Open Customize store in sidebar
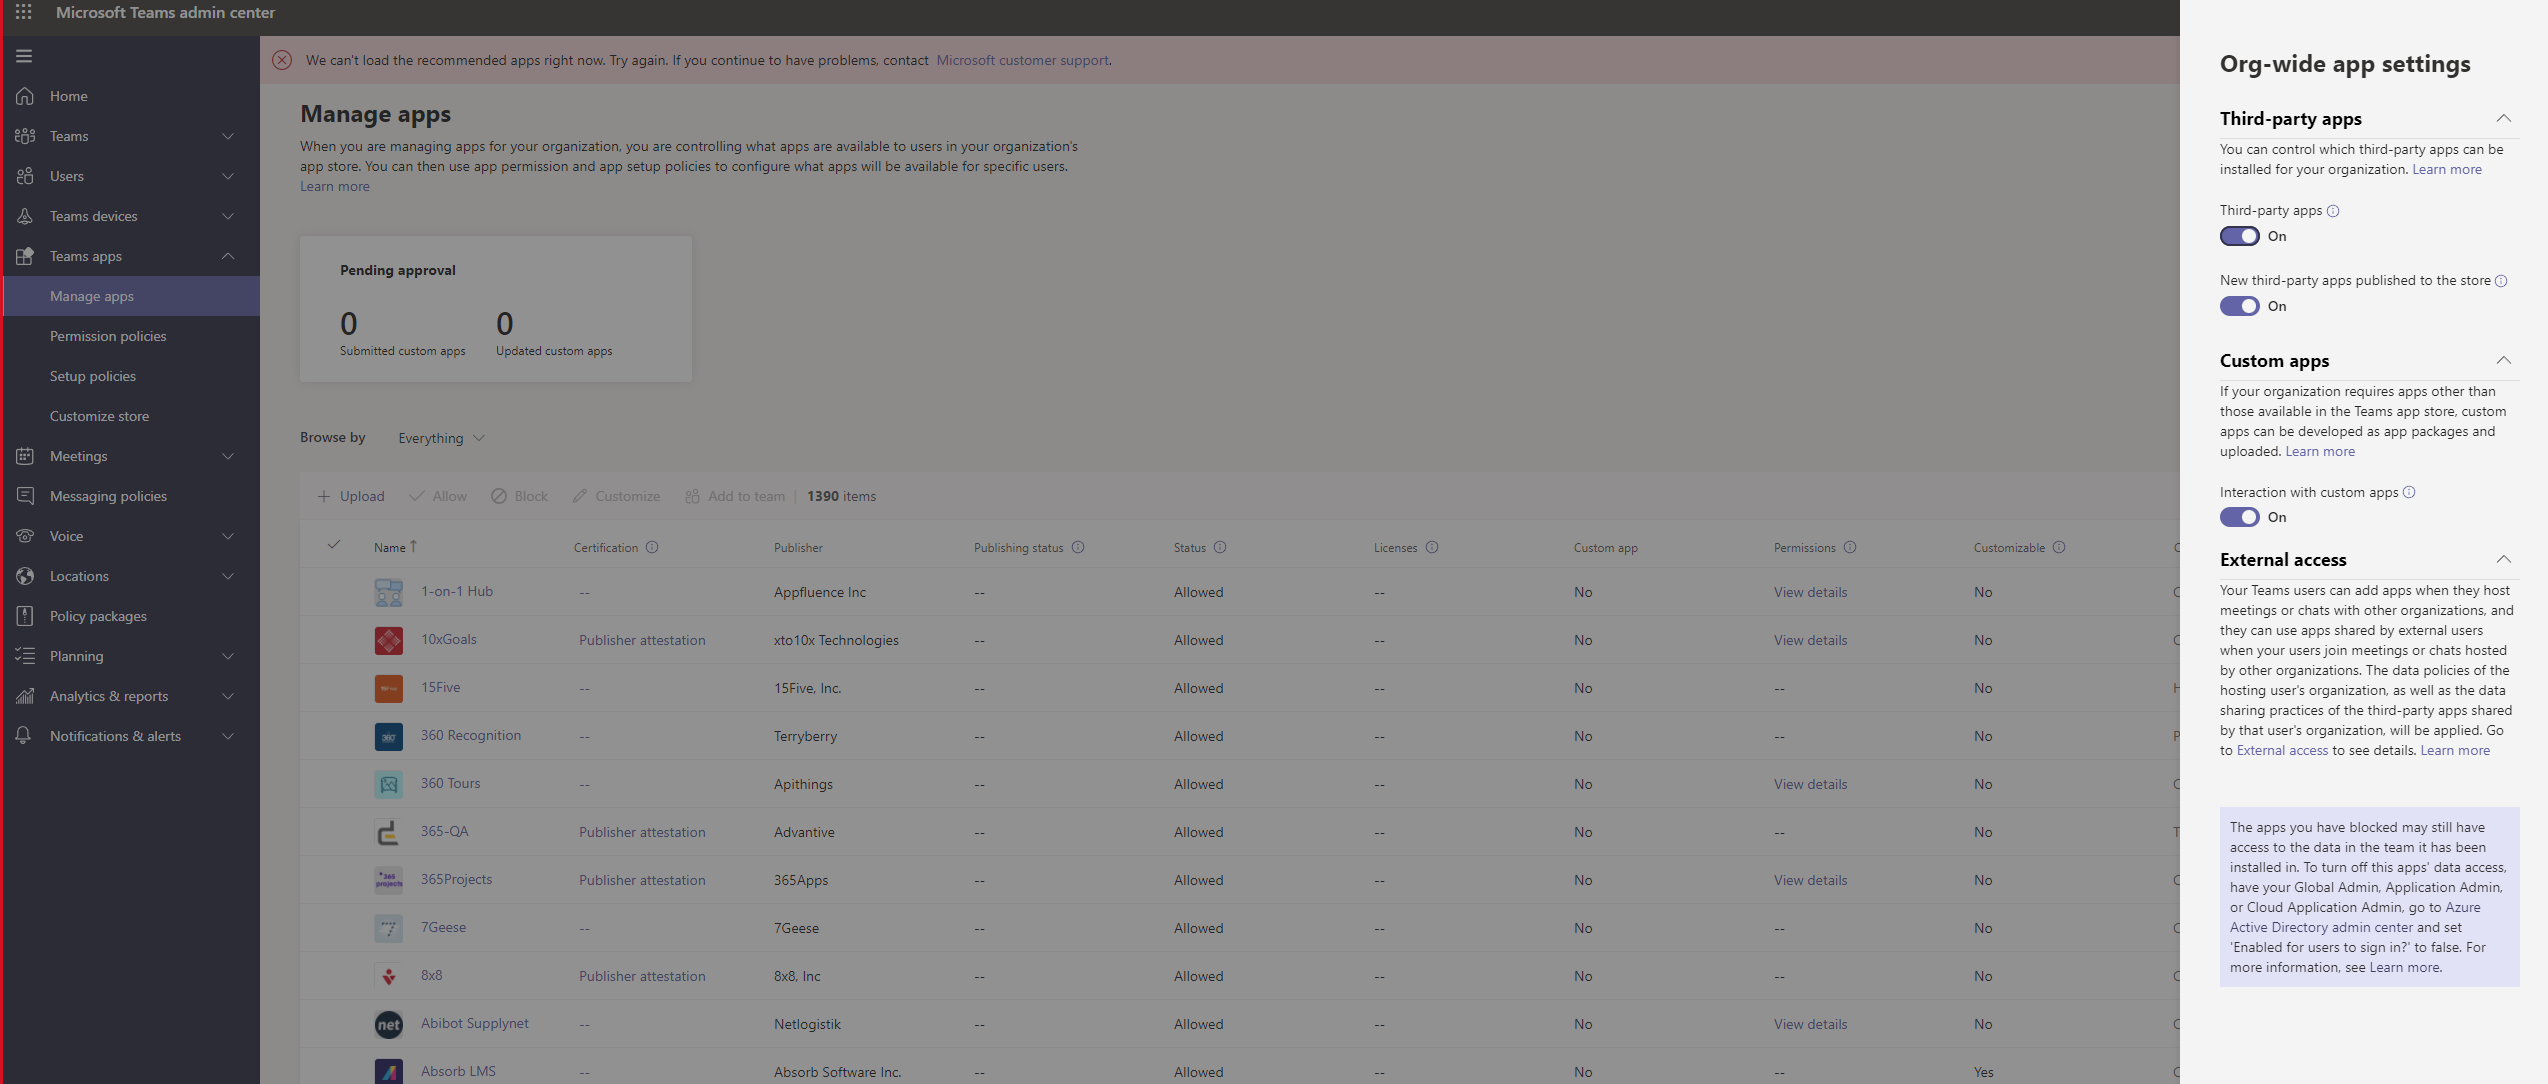 point(132,416)
